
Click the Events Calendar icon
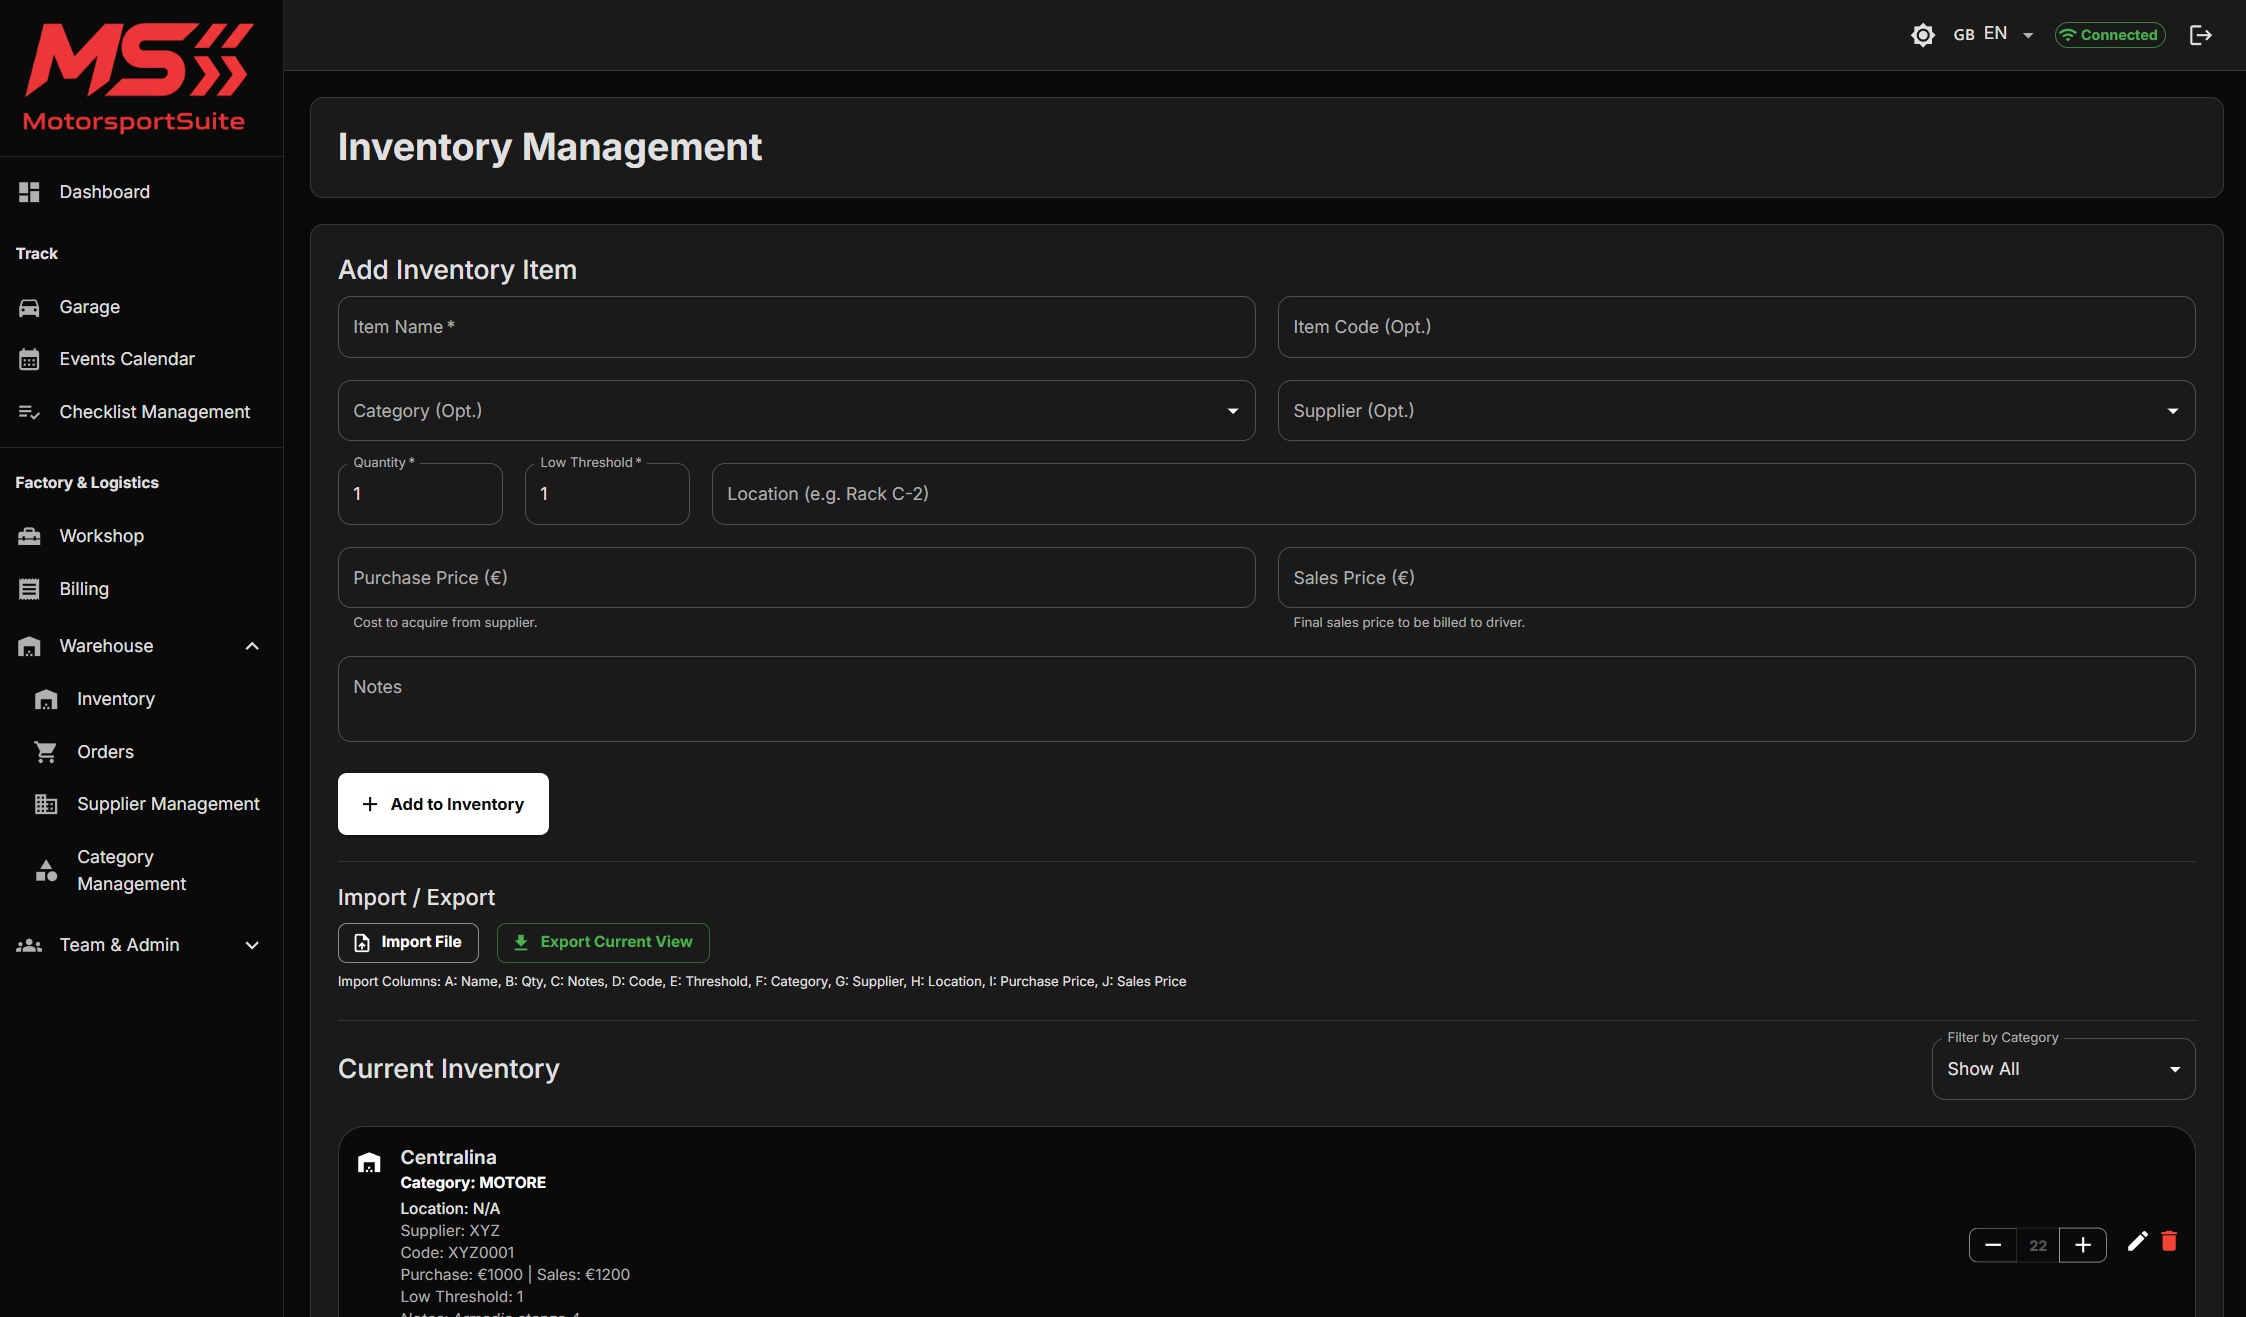point(29,359)
